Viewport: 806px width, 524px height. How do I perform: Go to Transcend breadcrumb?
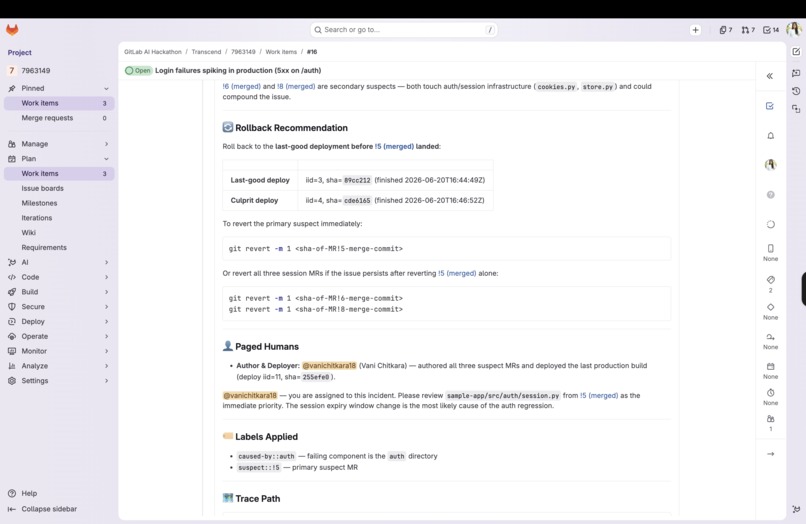tap(206, 52)
